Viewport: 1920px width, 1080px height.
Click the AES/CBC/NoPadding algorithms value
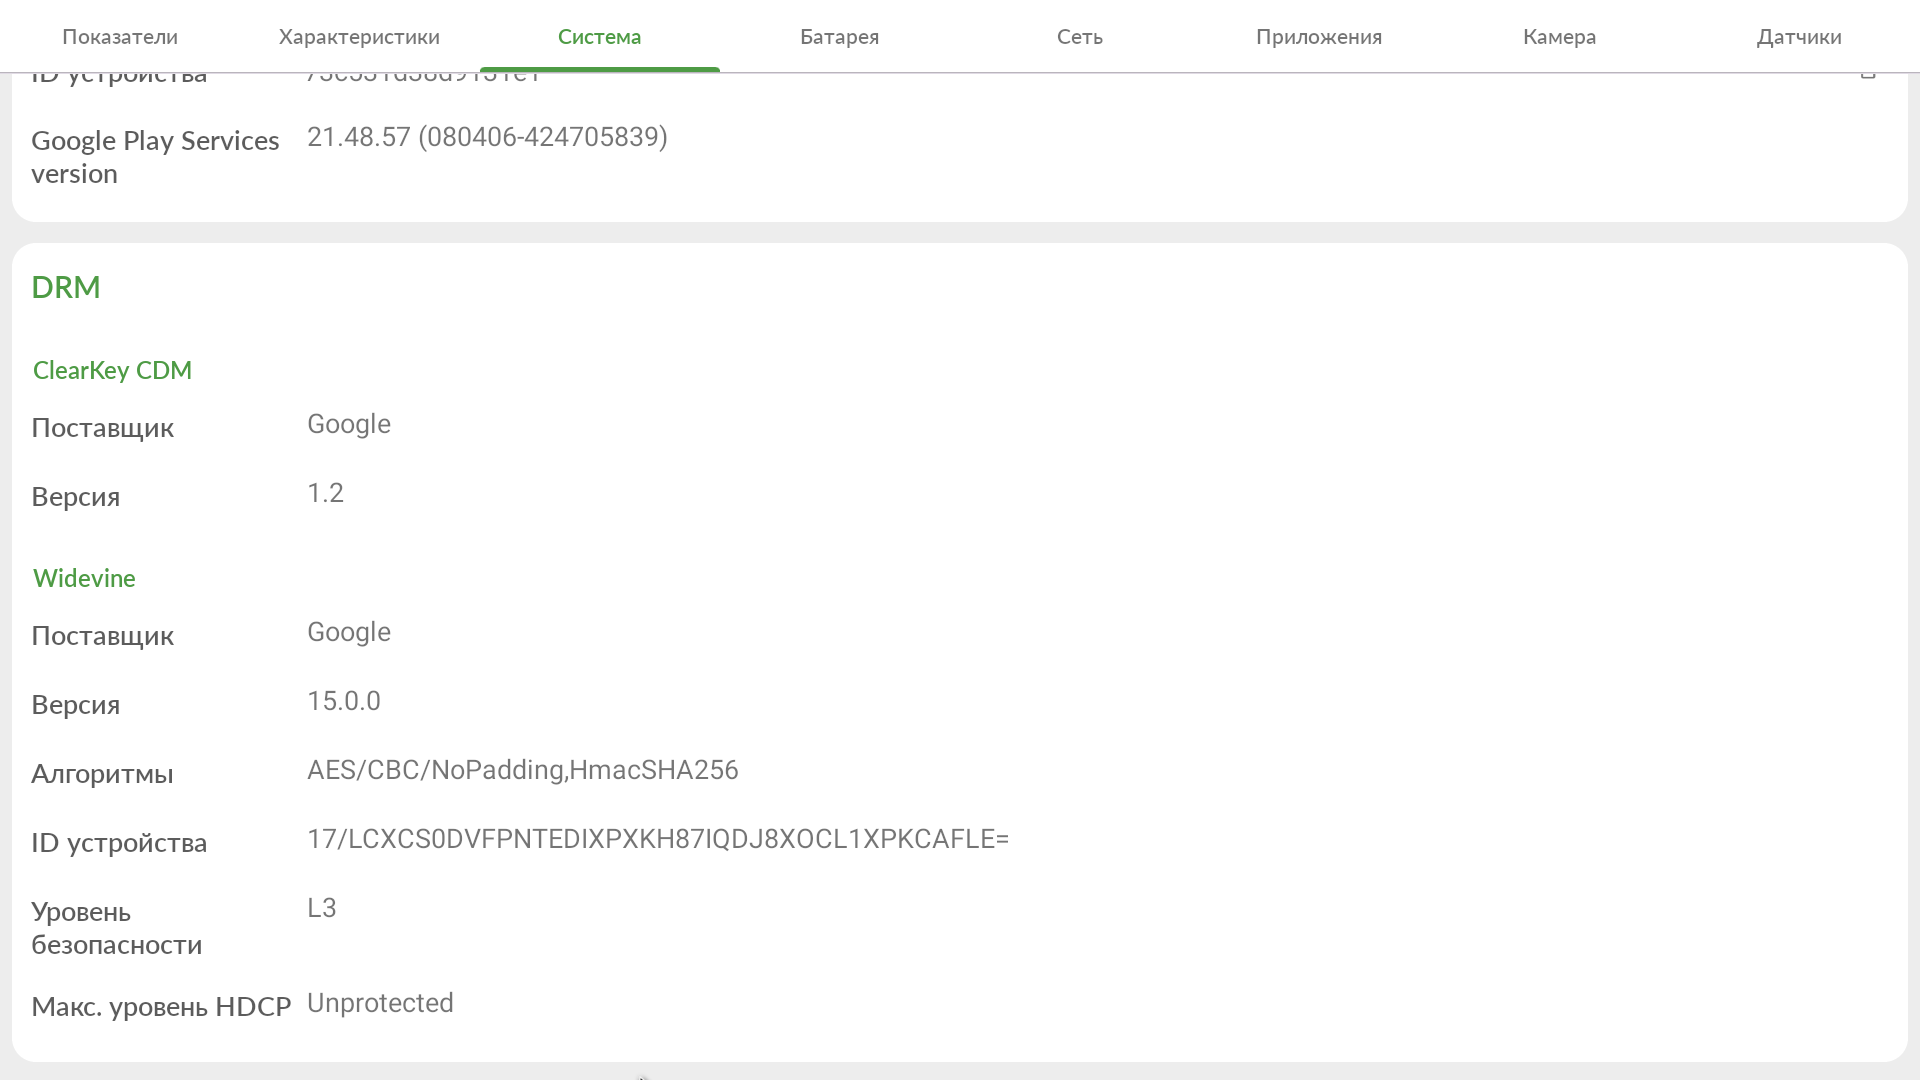coord(522,770)
